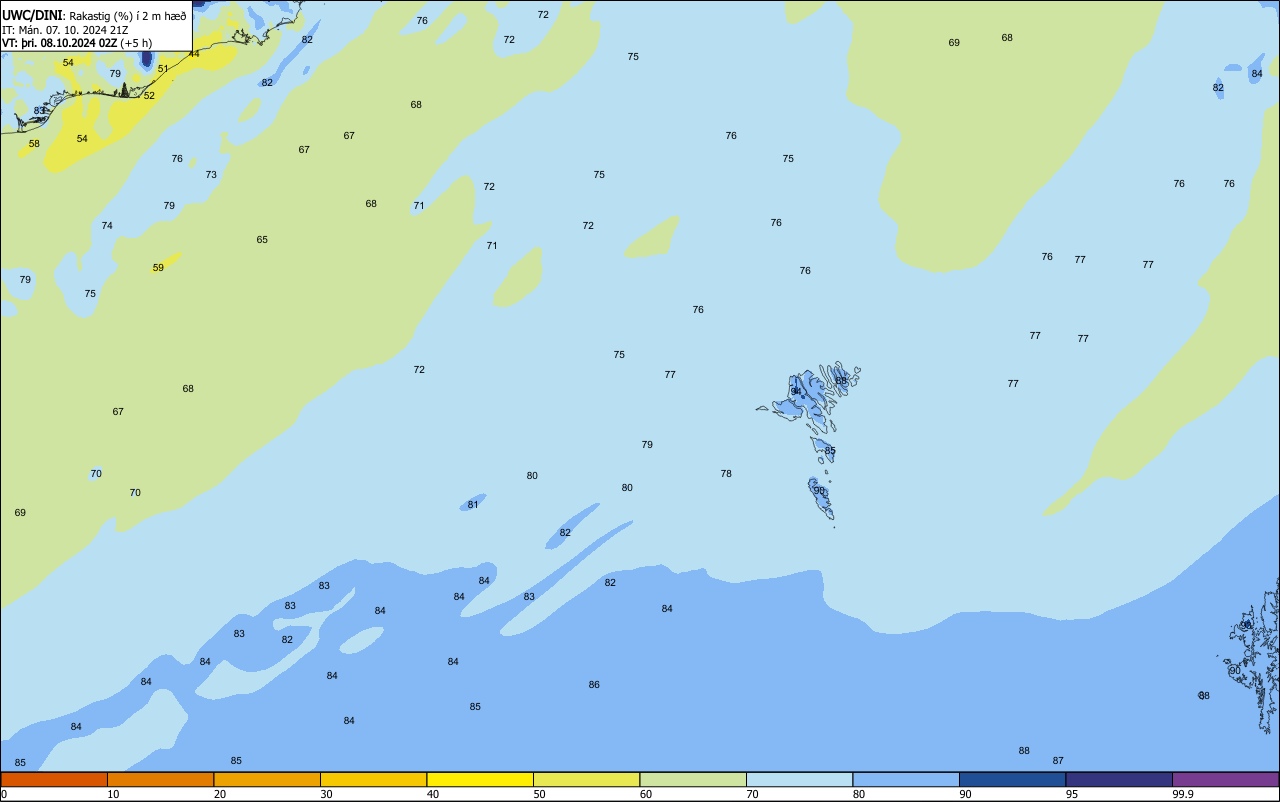Click the legend tick label 10
1280x802 pixels.
click(x=113, y=794)
